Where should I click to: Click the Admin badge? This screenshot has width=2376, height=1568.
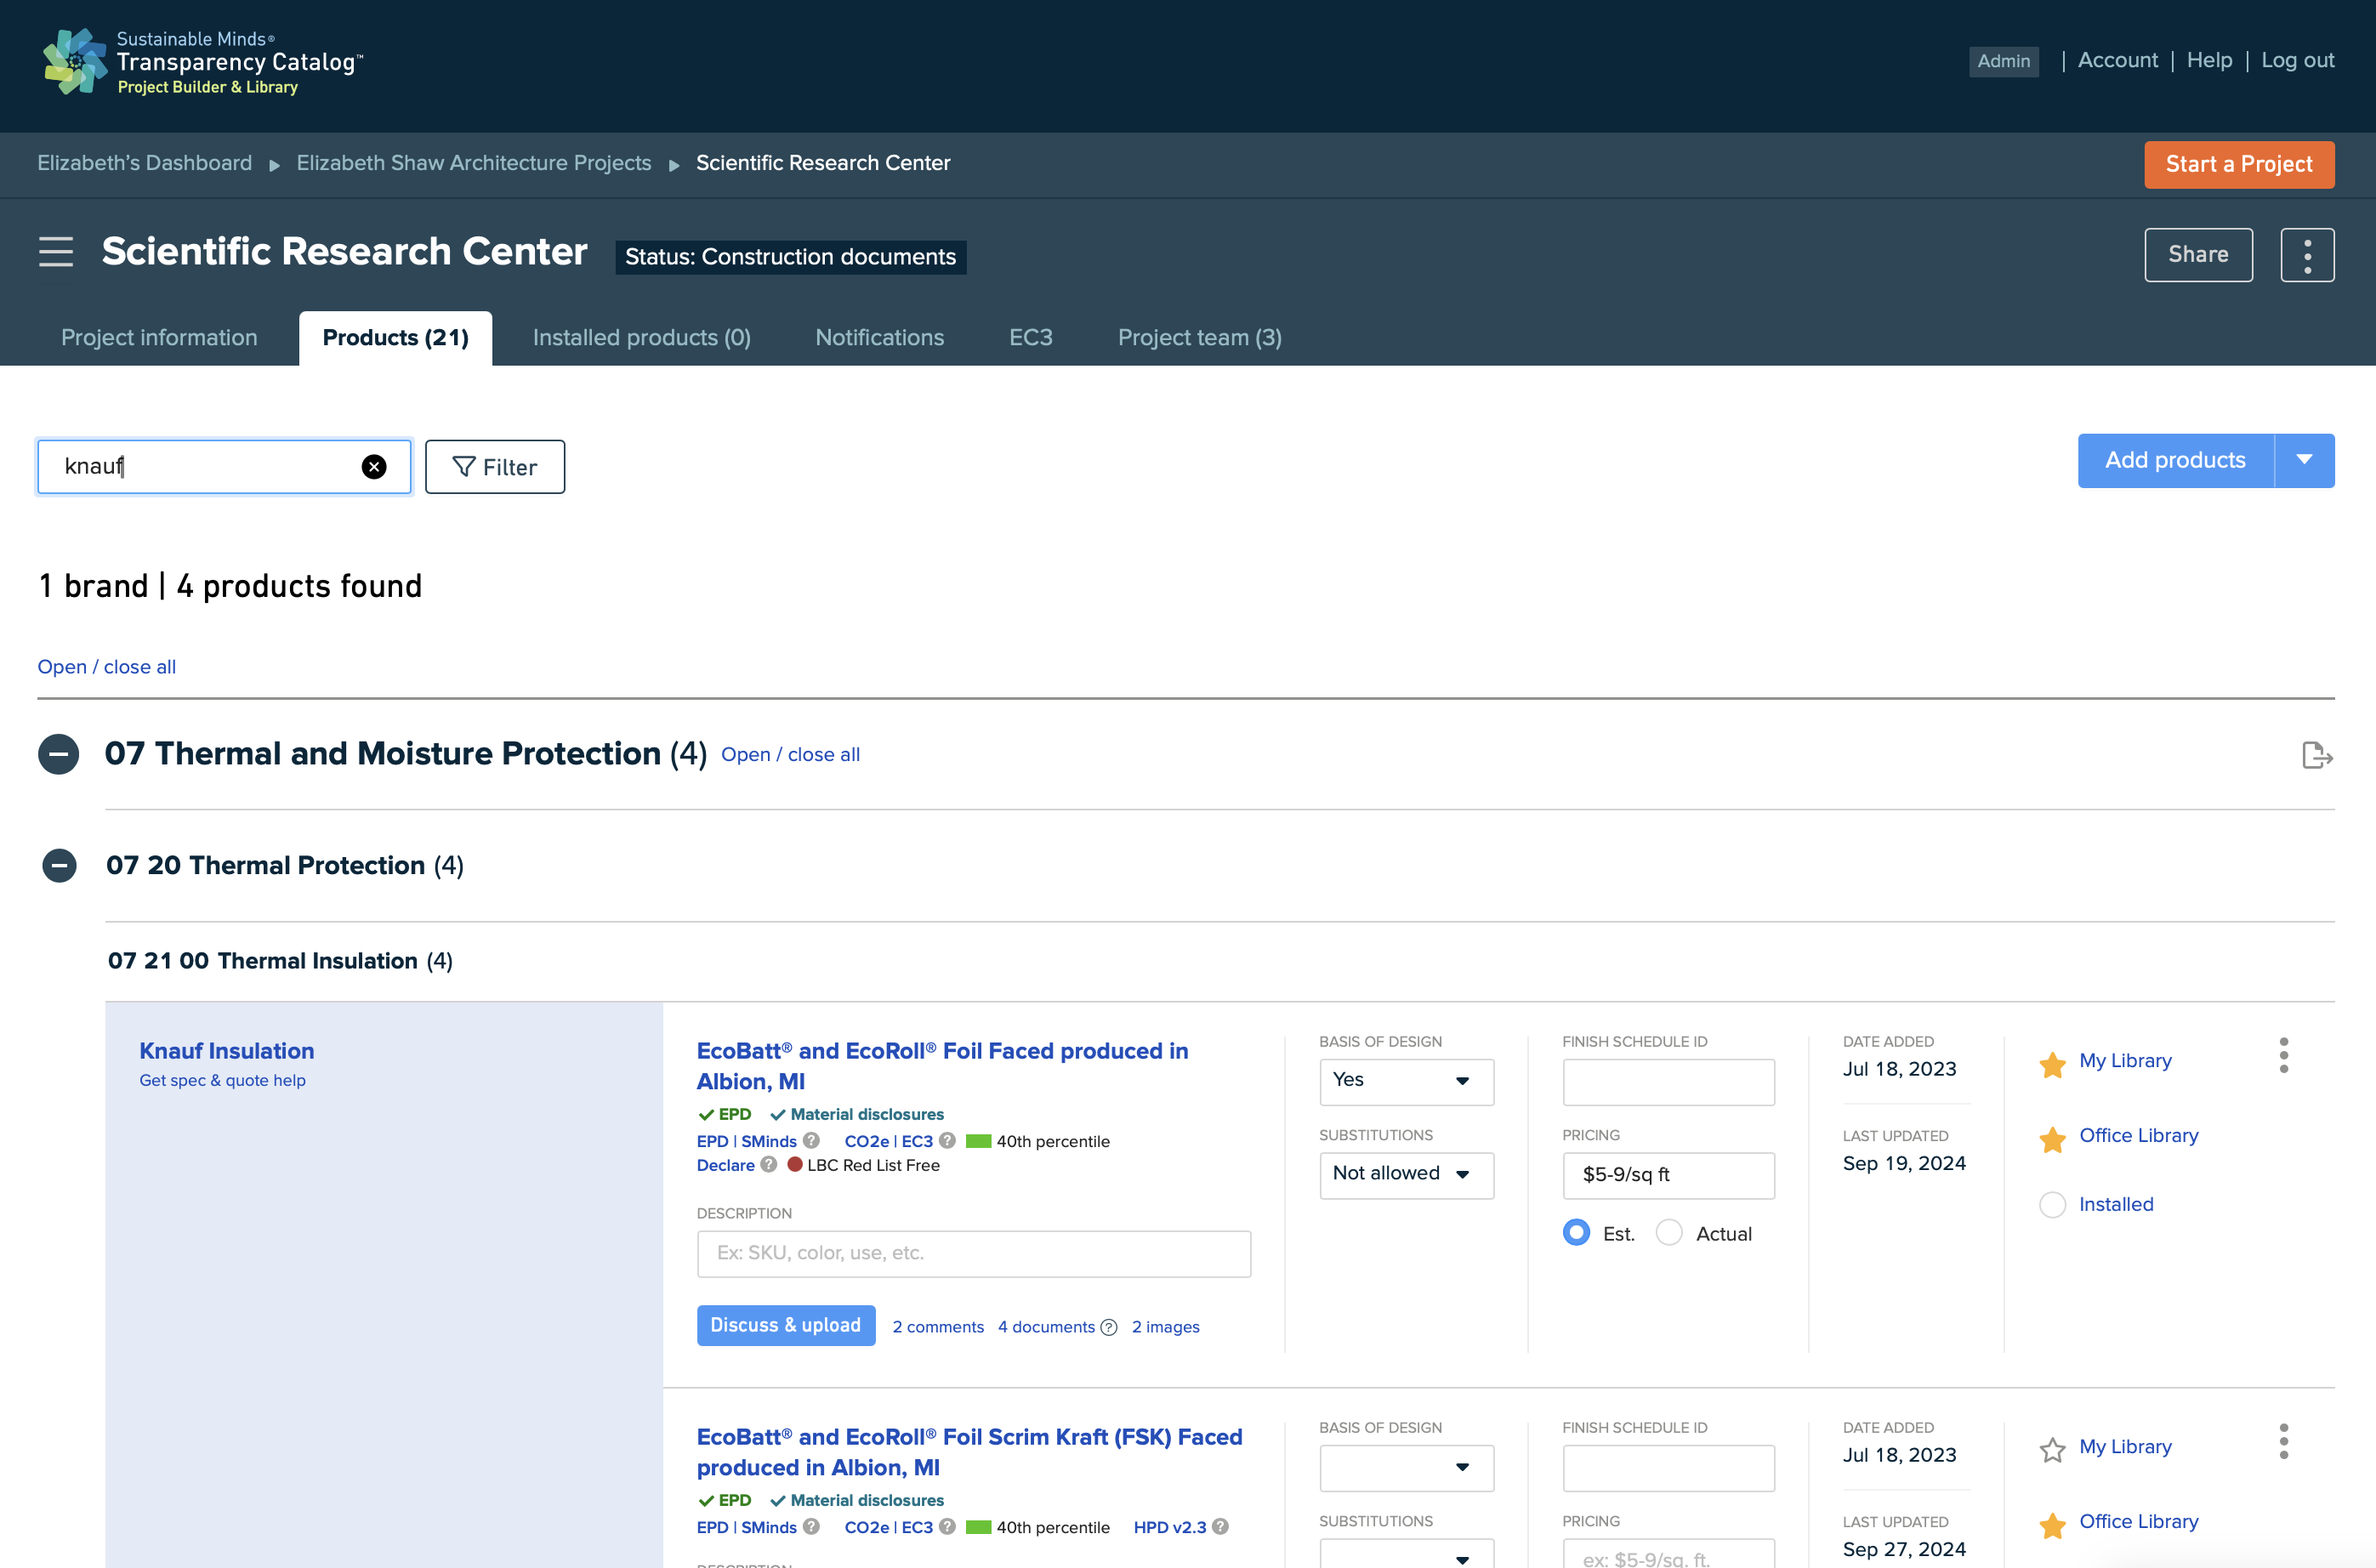click(x=2003, y=61)
